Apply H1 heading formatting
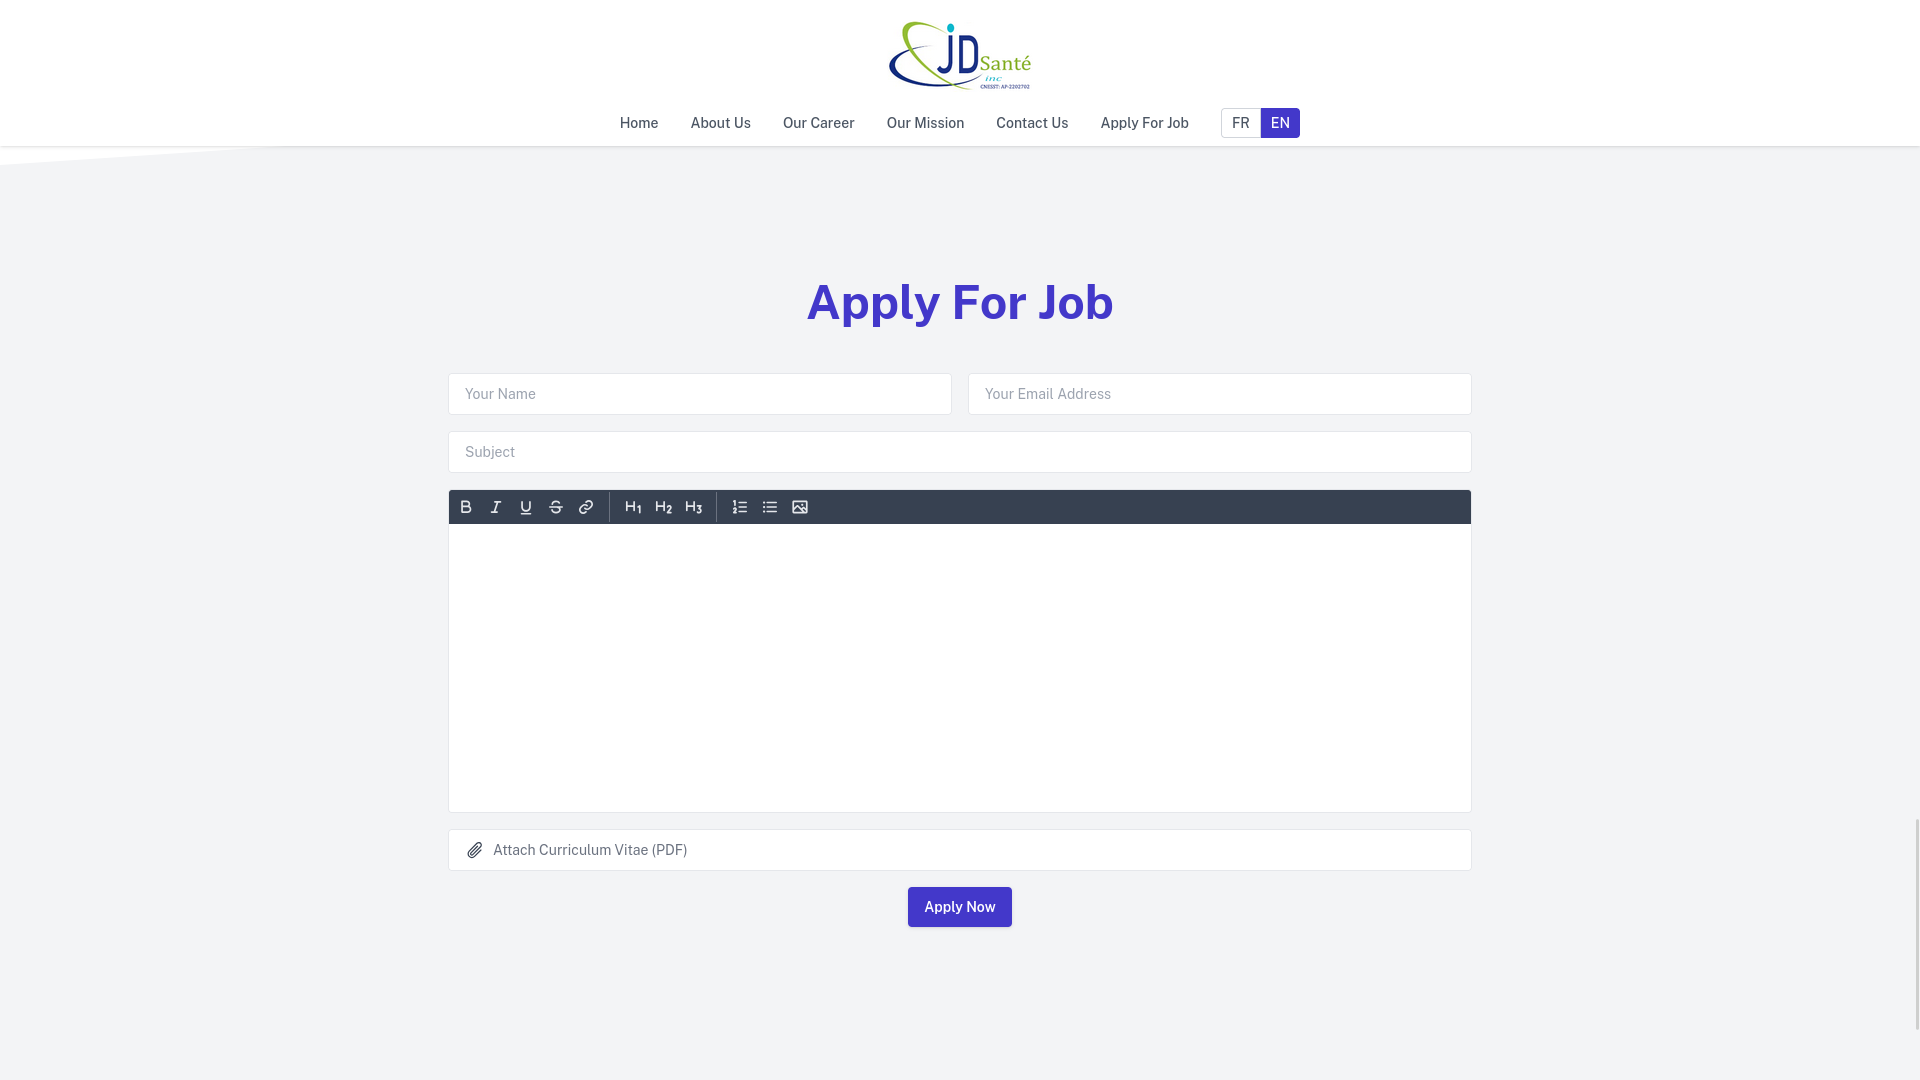This screenshot has height=1080, width=1920. click(x=633, y=506)
